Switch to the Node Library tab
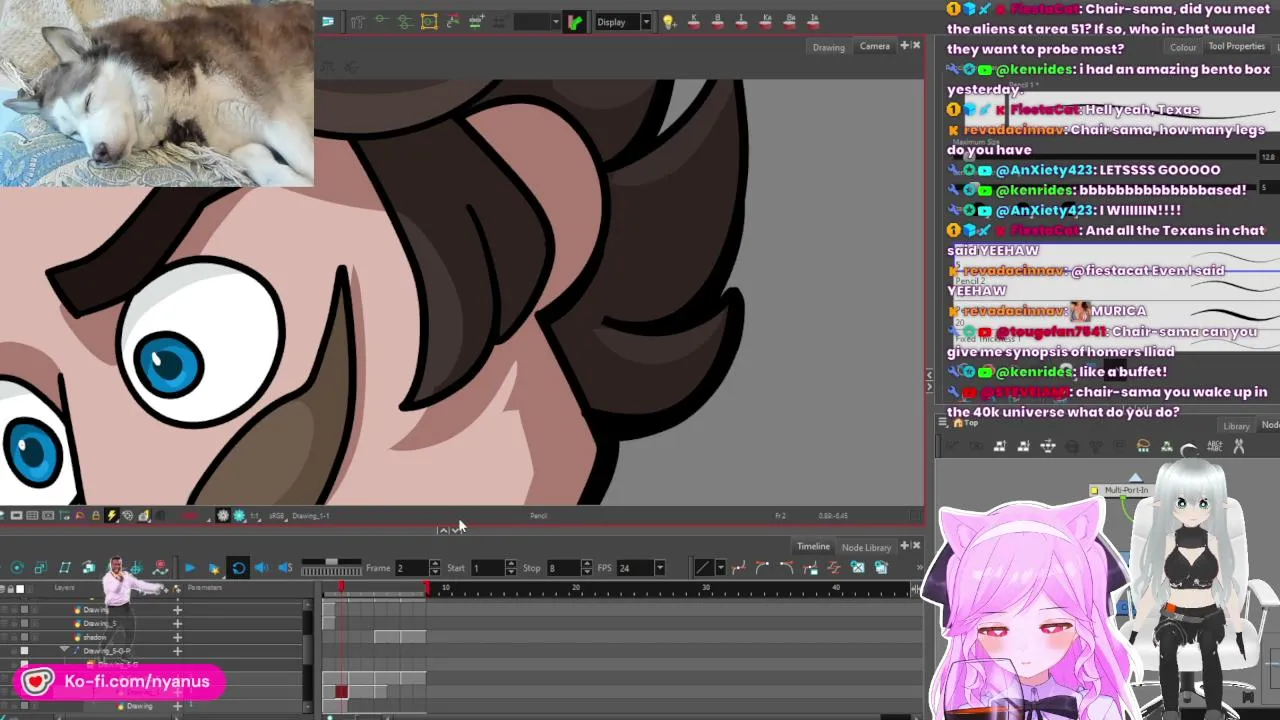 (x=866, y=547)
